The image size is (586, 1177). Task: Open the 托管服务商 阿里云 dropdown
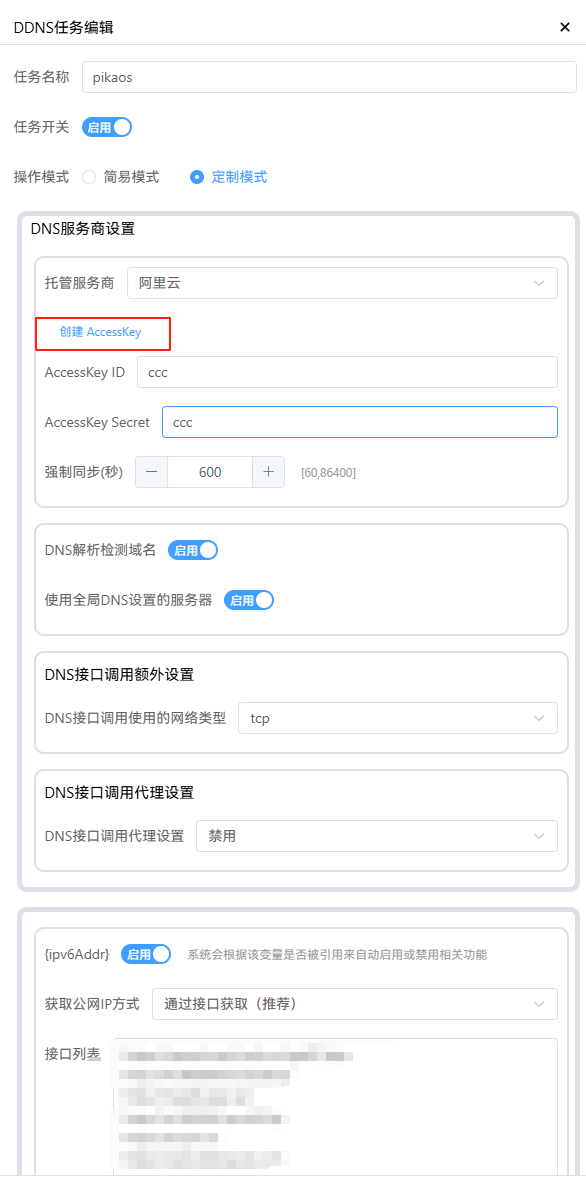coord(342,283)
